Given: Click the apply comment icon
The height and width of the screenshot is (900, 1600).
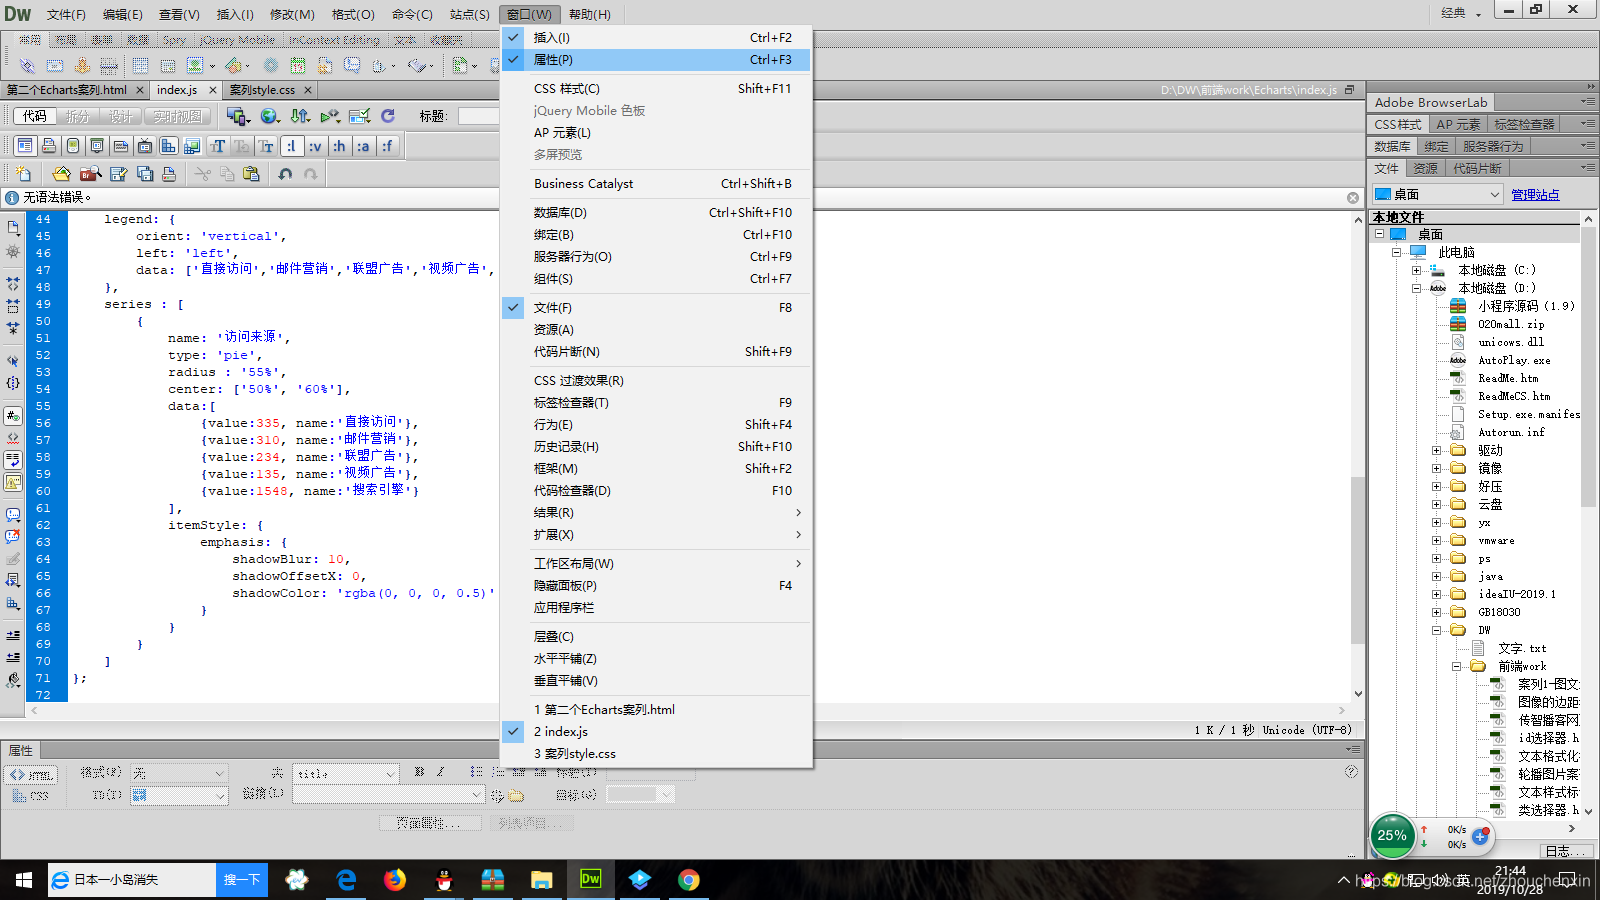Looking at the screenshot, I should tap(13, 515).
